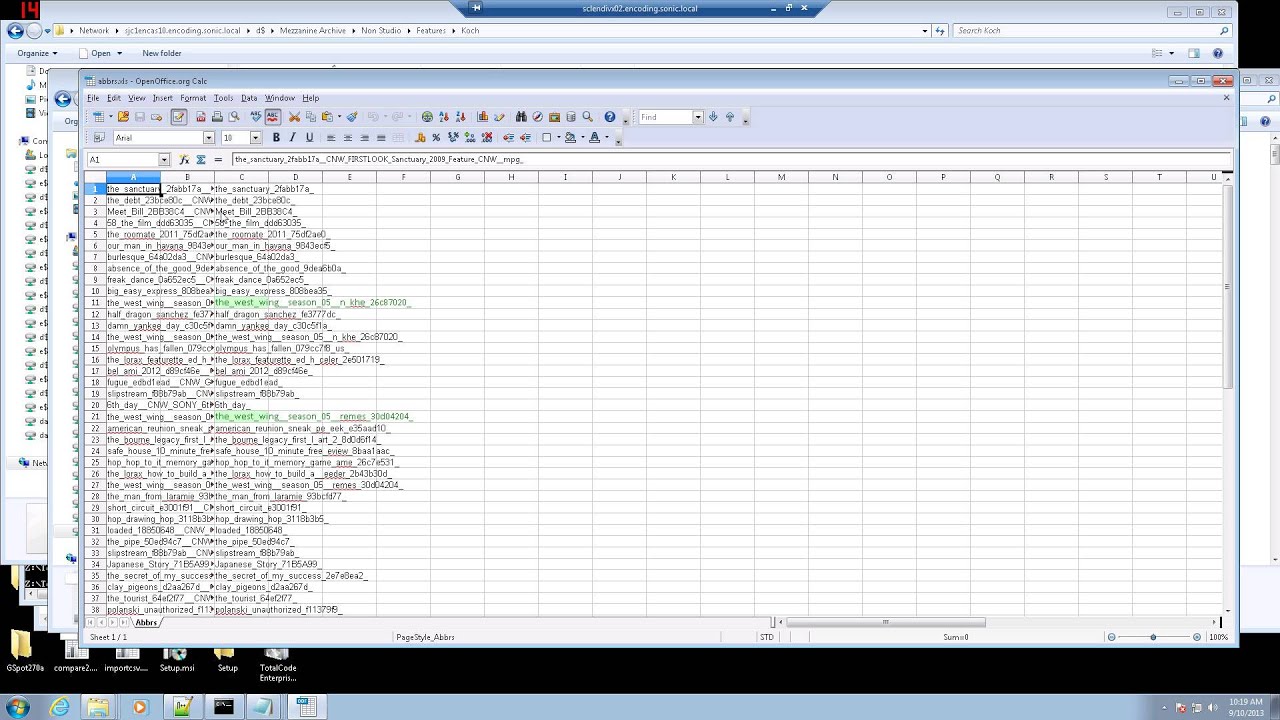This screenshot has width=1280, height=720.
Task: Sort descending with the Z-A icon
Action: [460, 117]
